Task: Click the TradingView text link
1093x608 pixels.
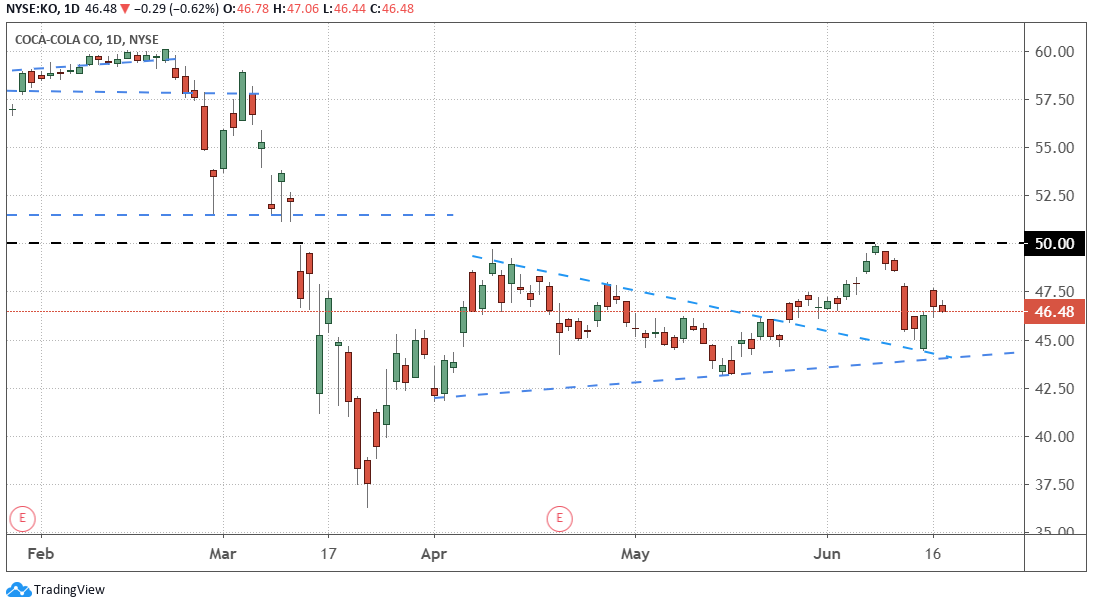Action: click(x=69, y=590)
